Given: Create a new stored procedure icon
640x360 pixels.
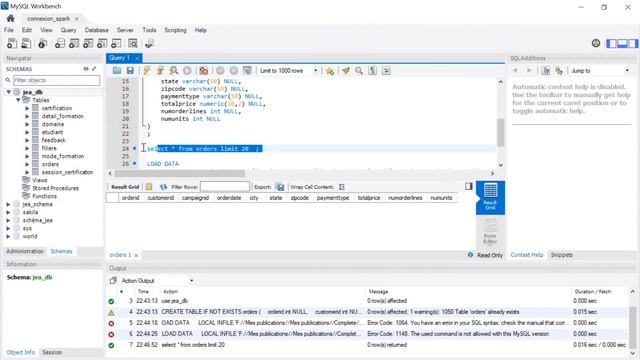Looking at the screenshot, I should click(x=102, y=43).
